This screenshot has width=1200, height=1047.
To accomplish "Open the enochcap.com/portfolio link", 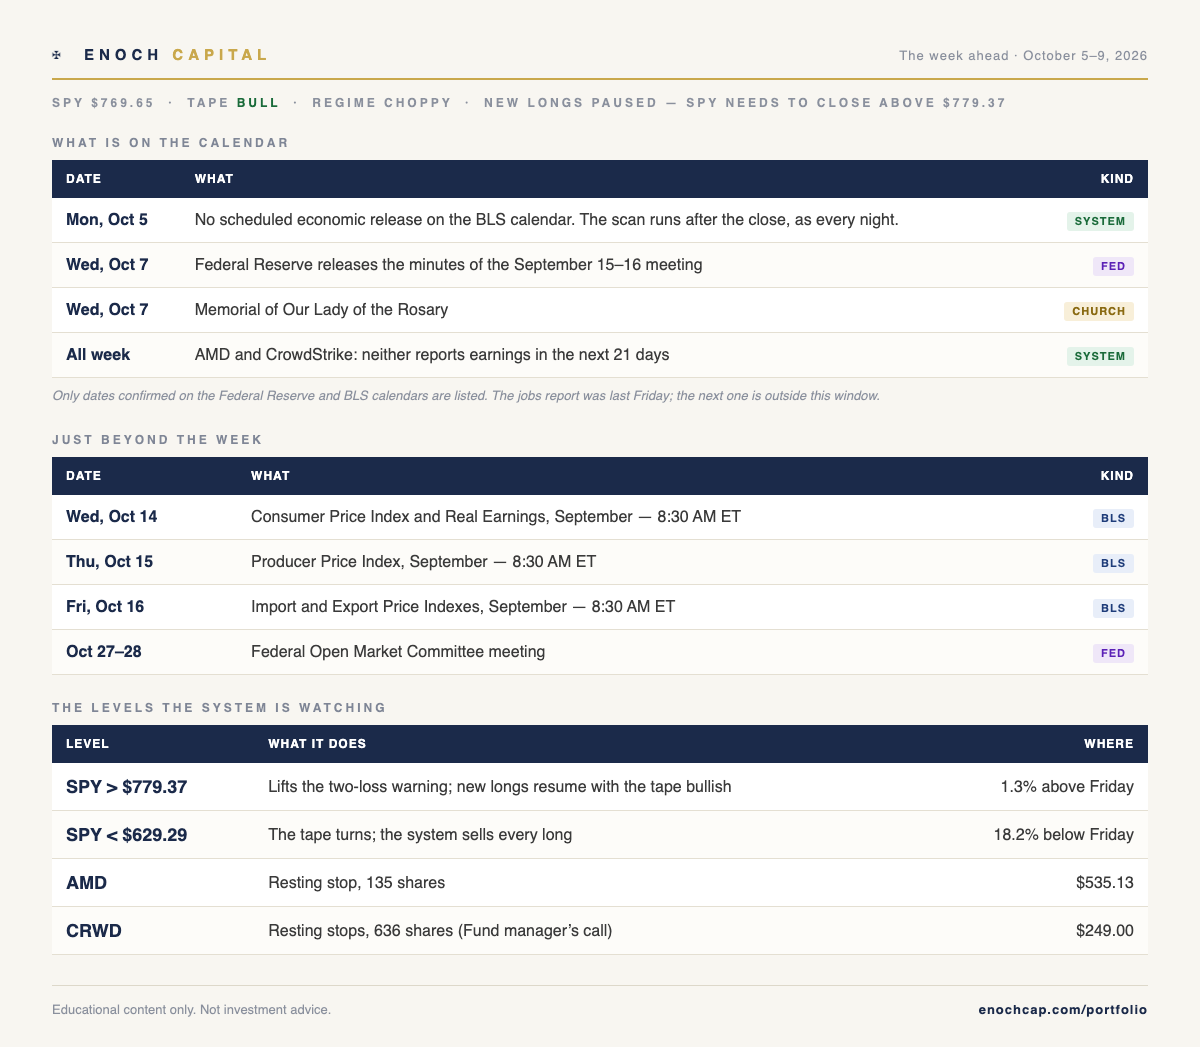I will pyautogui.click(x=1063, y=1010).
